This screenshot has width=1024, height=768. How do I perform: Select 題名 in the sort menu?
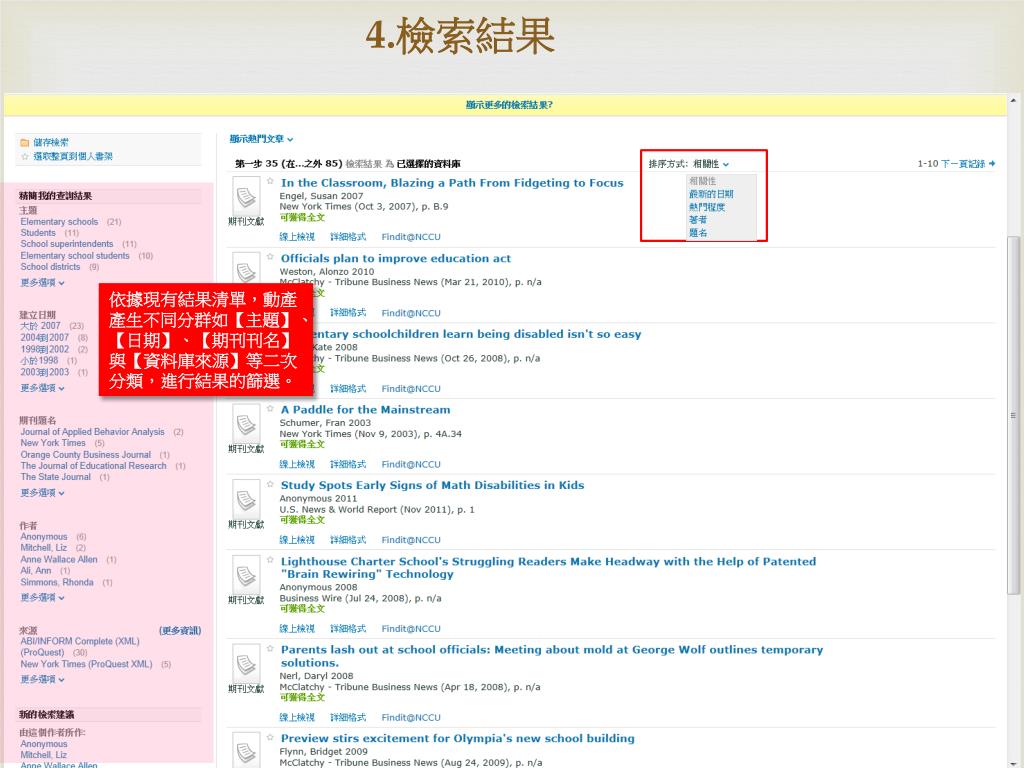698,233
